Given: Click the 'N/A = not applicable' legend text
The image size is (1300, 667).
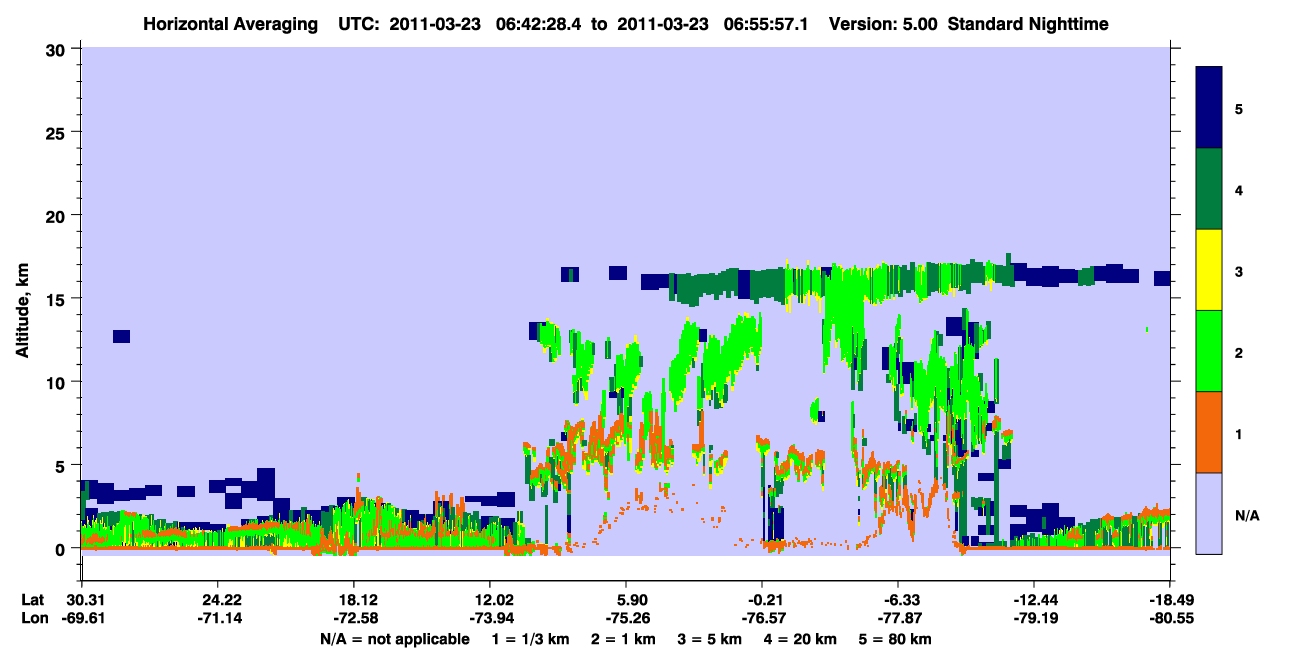Looking at the screenshot, I should click(394, 639).
